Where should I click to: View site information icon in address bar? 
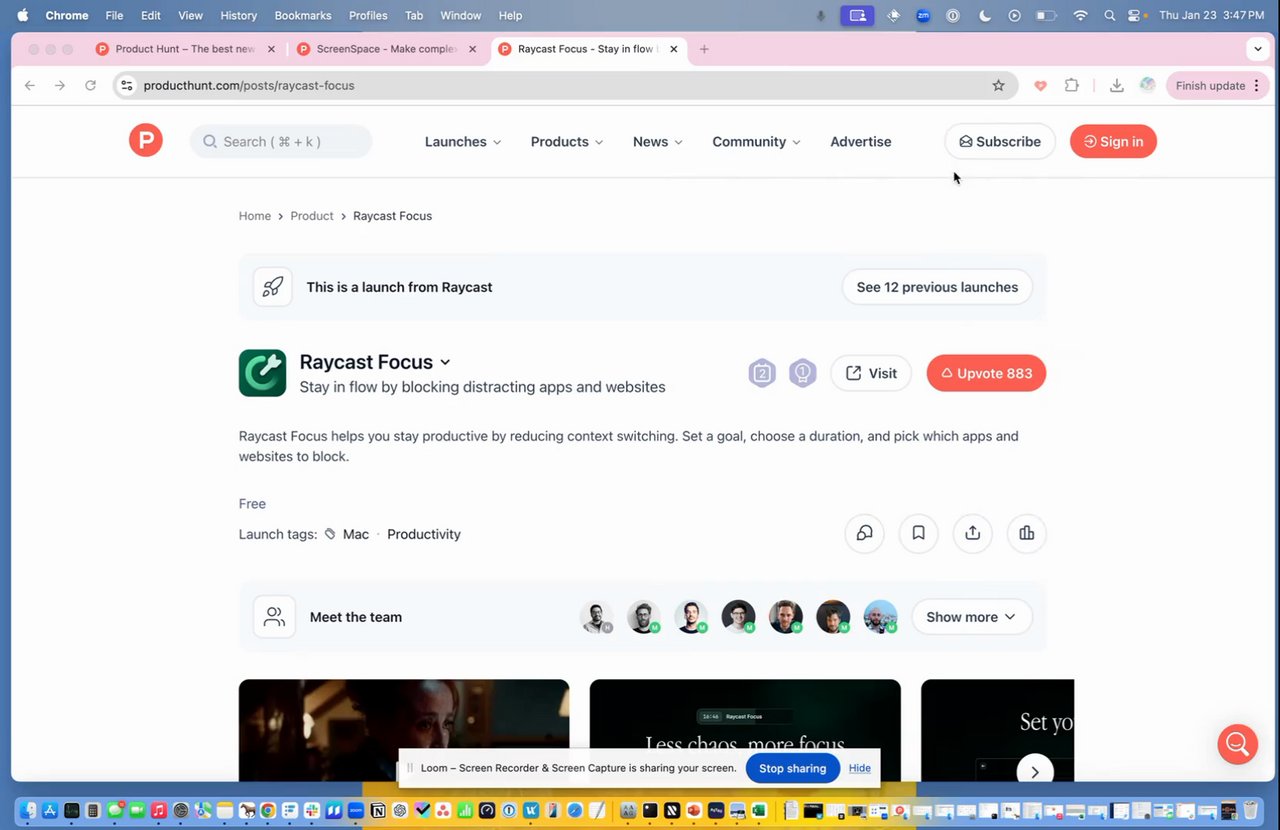[x=126, y=86]
